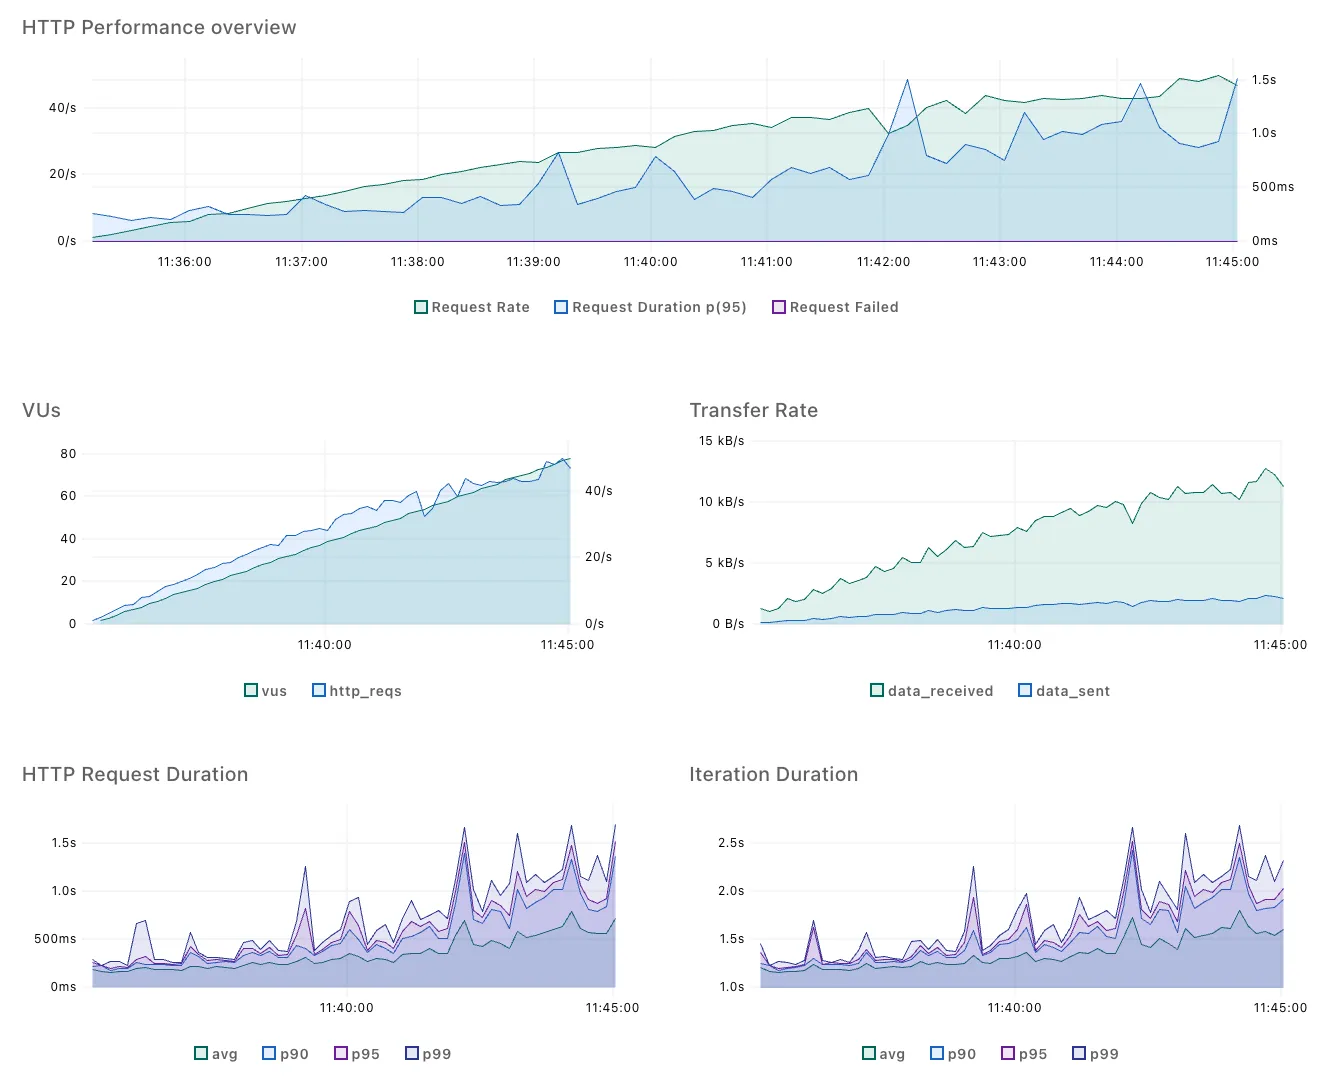Toggle the Request Duration p(95) legend swatch
1334x1089 pixels.
pyautogui.click(x=561, y=307)
